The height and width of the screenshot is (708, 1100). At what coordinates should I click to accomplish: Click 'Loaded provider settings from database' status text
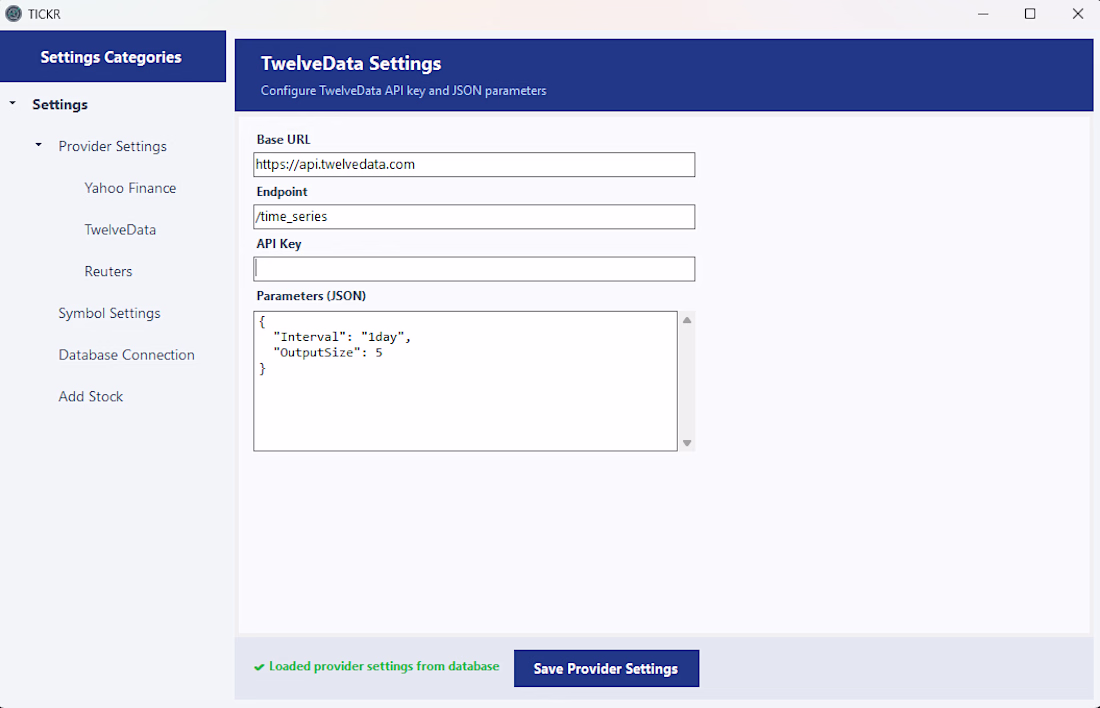point(384,666)
